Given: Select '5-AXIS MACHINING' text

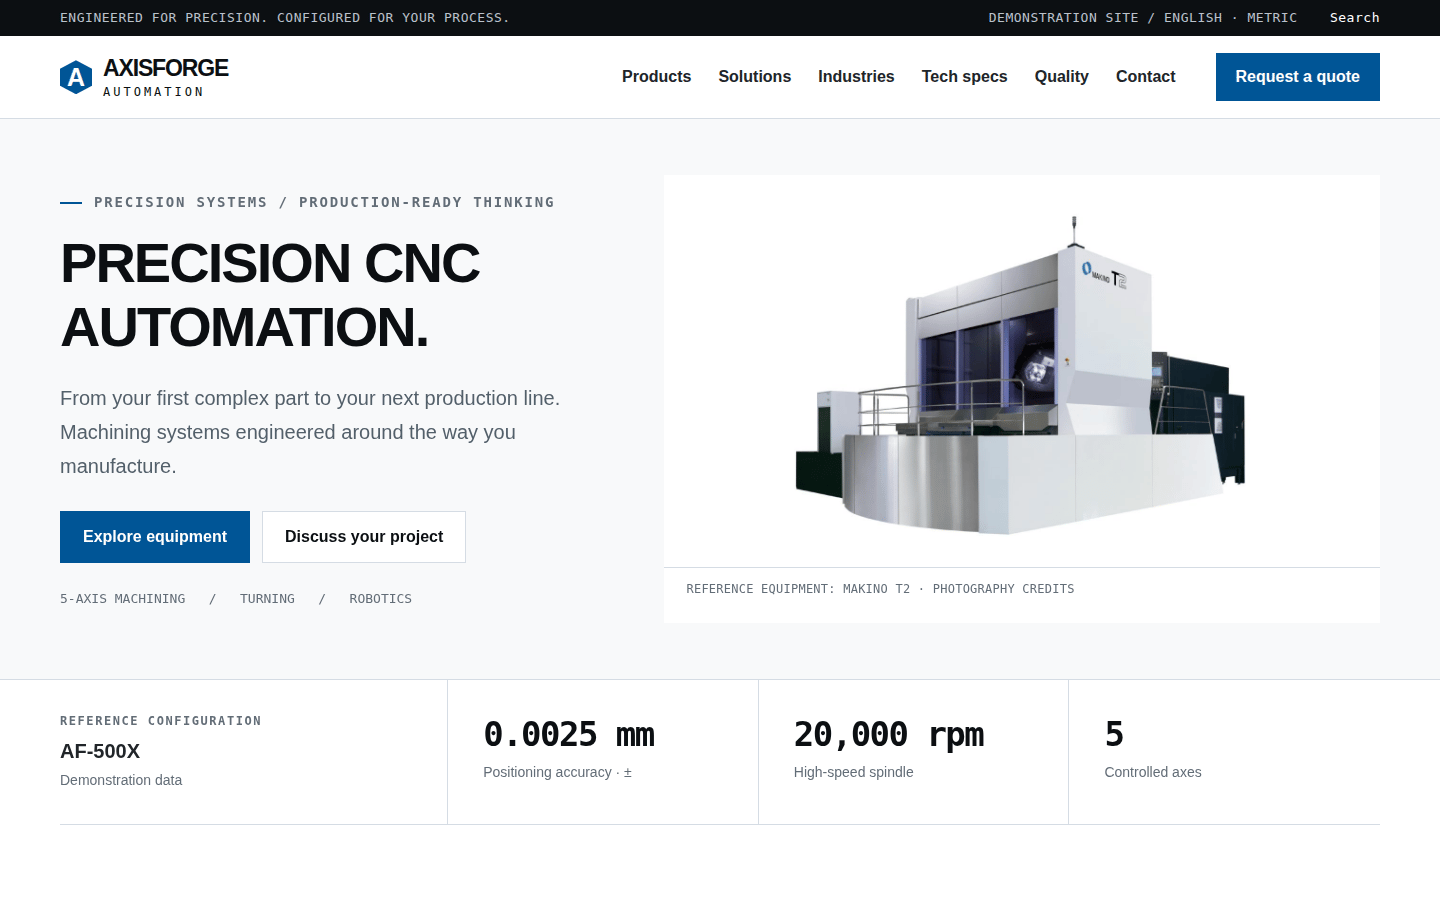Looking at the screenshot, I should [x=122, y=599].
